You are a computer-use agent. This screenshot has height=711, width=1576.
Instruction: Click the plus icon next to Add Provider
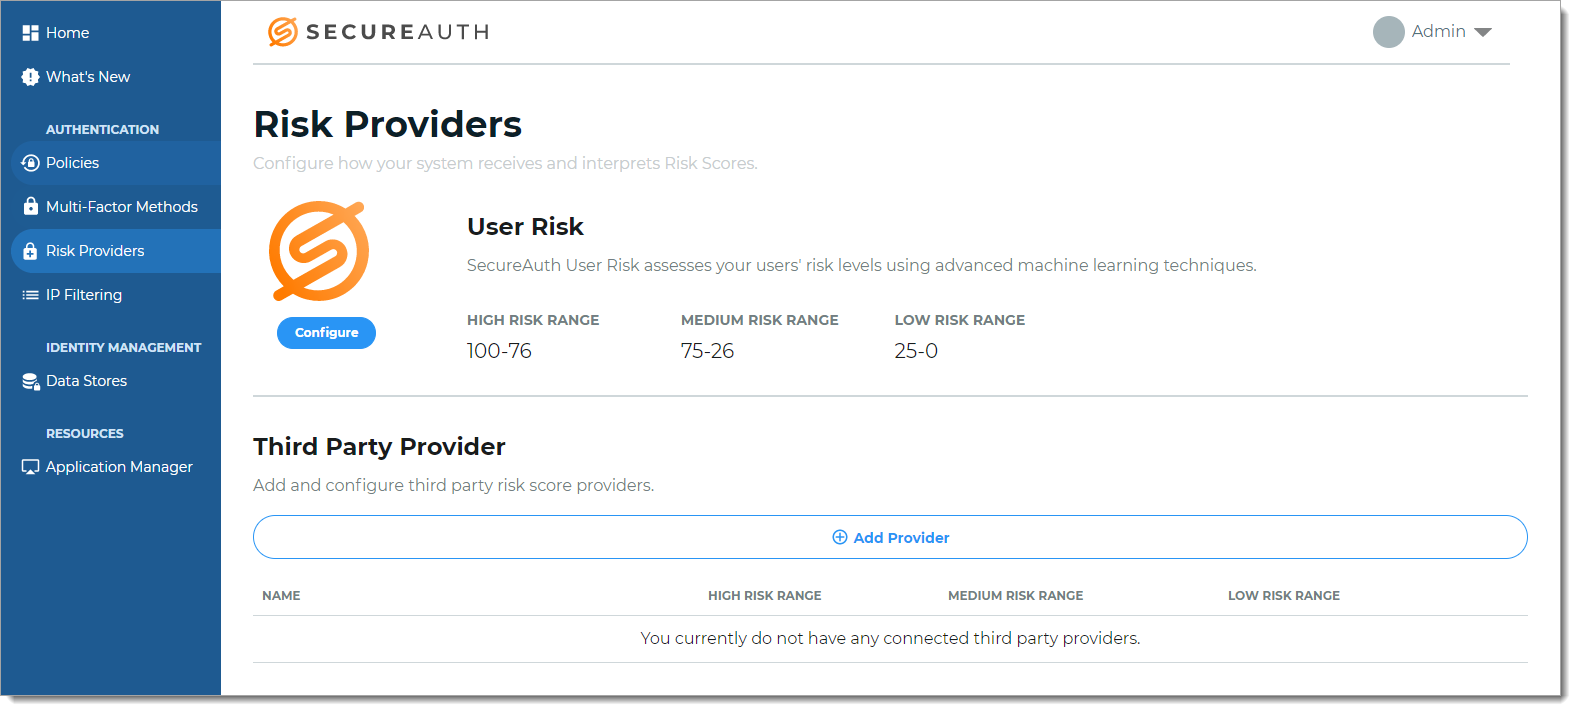(840, 537)
